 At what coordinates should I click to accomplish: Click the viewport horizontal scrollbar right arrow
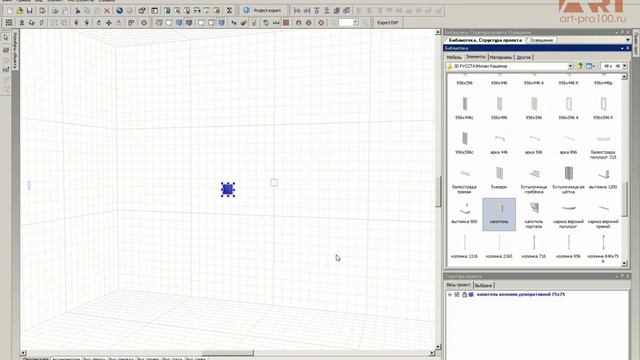click(432, 353)
